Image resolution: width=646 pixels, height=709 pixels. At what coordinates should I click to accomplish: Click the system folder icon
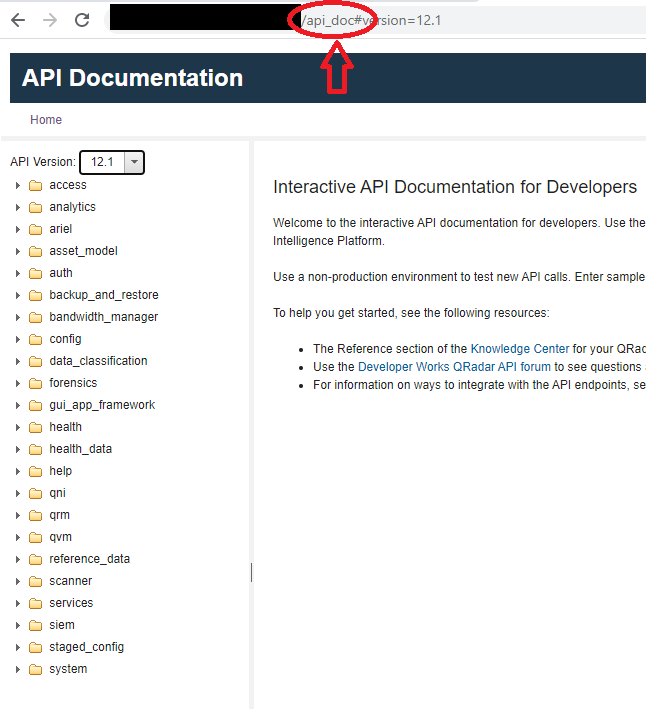coord(35,670)
